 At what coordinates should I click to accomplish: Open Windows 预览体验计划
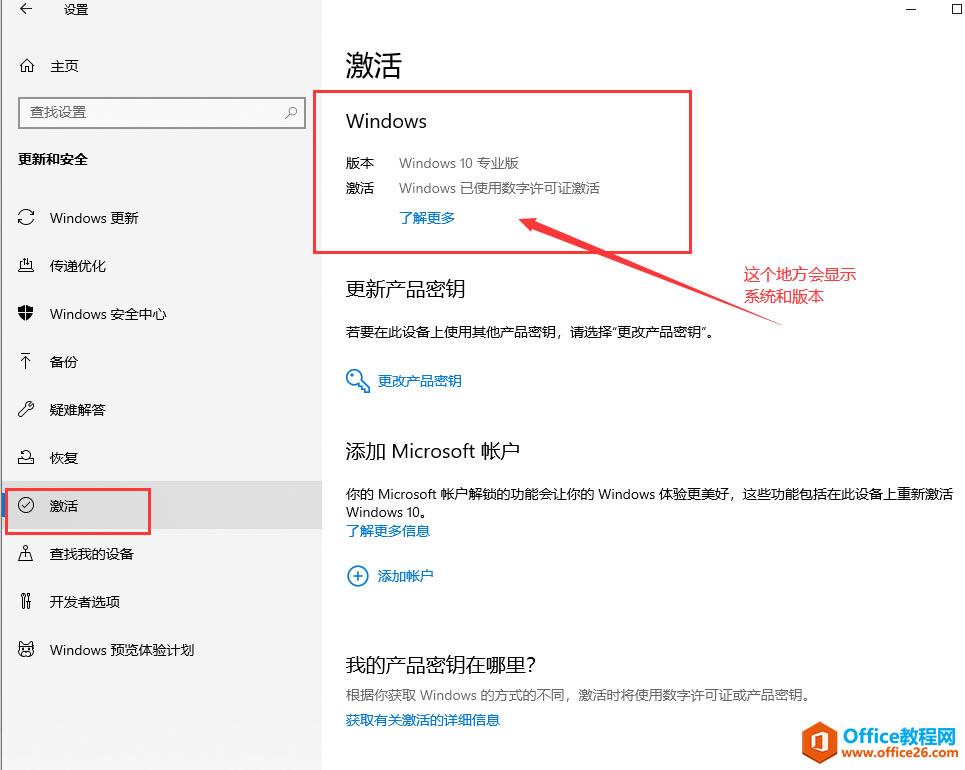click(x=122, y=650)
